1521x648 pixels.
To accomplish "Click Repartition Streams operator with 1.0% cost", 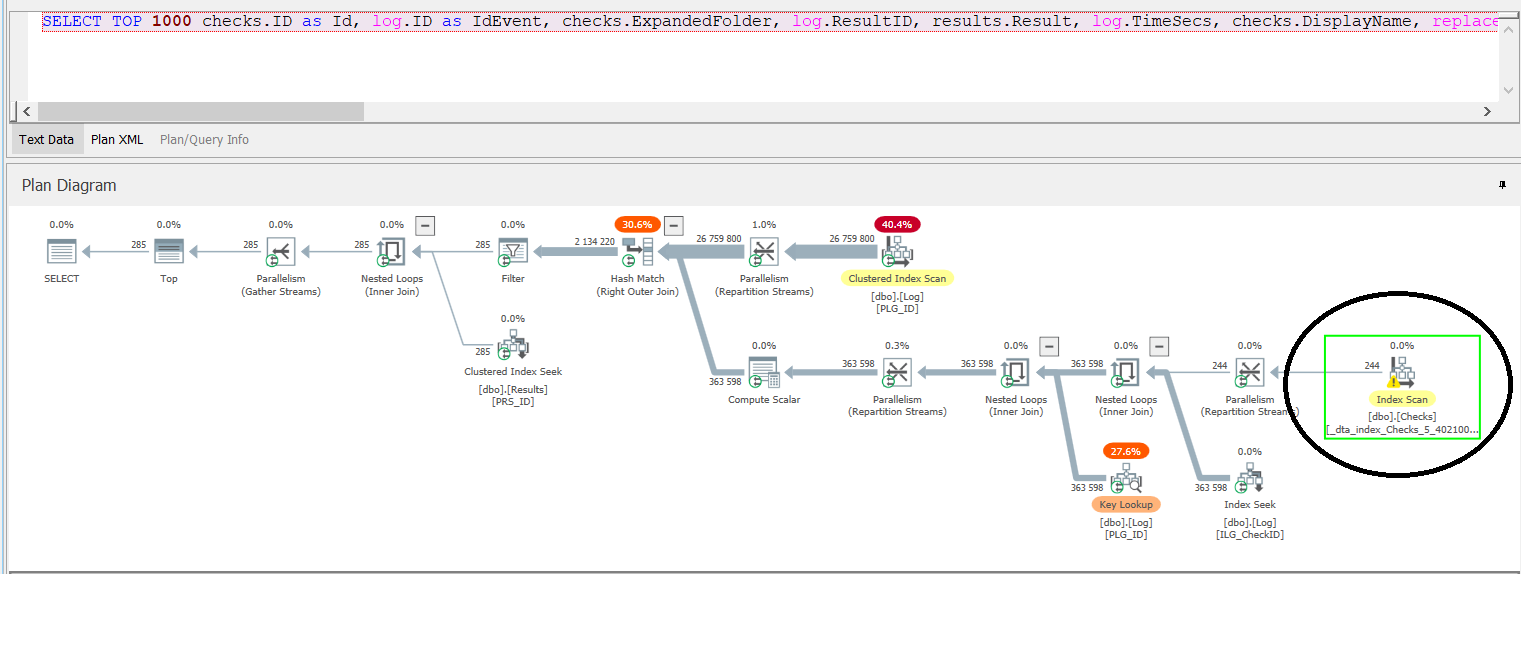I will [x=763, y=252].
